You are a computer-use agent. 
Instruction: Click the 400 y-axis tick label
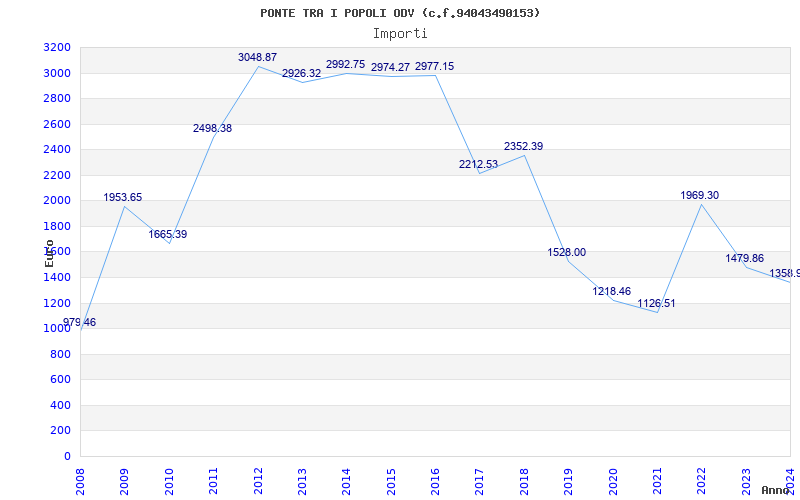[x=61, y=406]
